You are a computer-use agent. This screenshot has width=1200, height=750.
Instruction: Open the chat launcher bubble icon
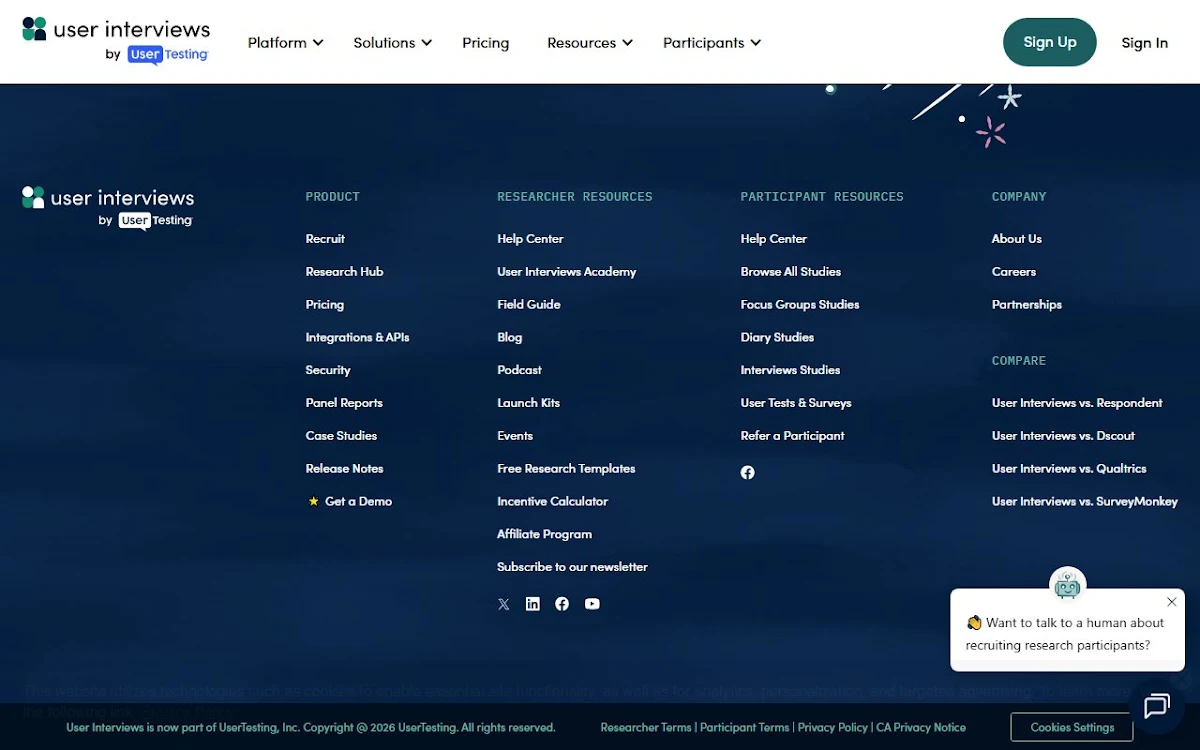coord(1157,706)
